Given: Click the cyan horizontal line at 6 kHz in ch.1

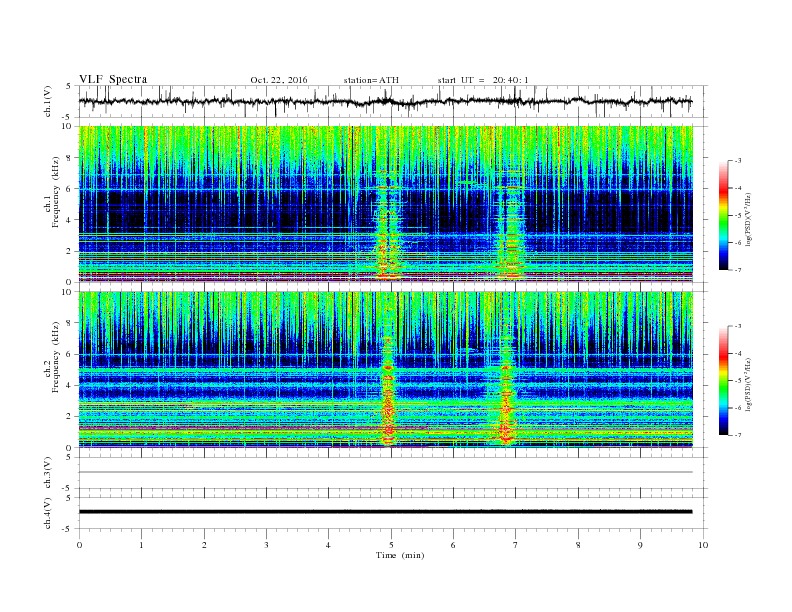Looking at the screenshot, I should (x=385, y=189).
